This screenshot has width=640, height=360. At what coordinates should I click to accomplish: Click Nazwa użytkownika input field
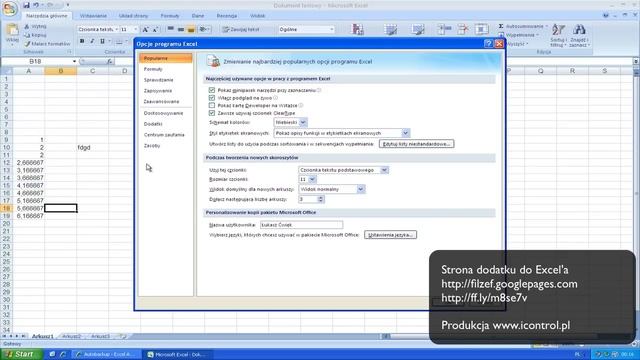[x=302, y=225]
